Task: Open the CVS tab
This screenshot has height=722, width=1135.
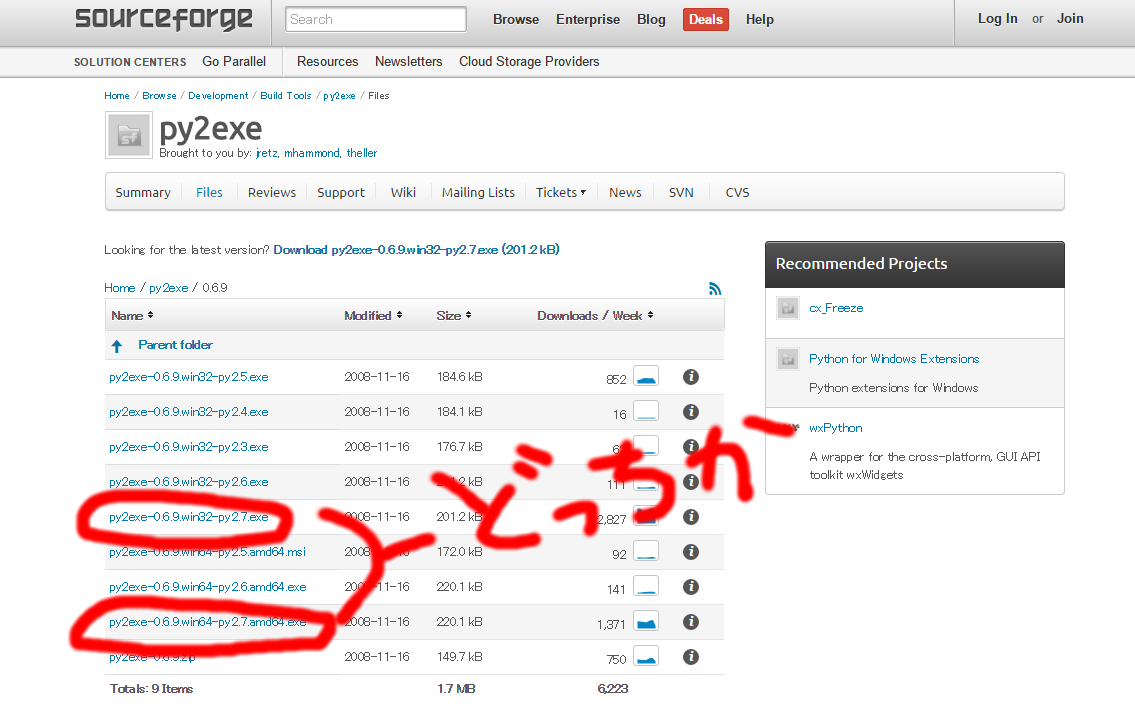Action: (737, 193)
